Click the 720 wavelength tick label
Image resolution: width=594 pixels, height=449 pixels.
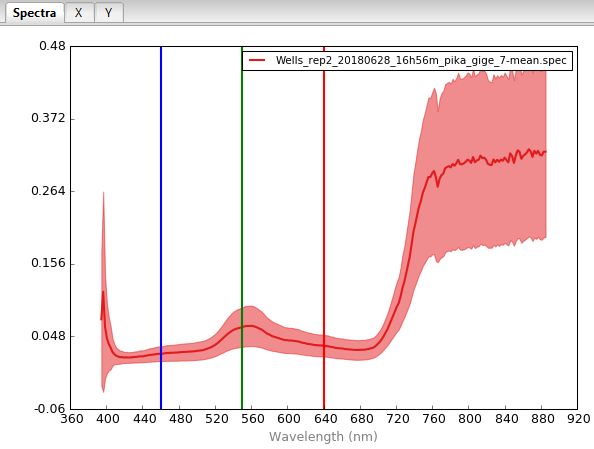click(x=398, y=419)
